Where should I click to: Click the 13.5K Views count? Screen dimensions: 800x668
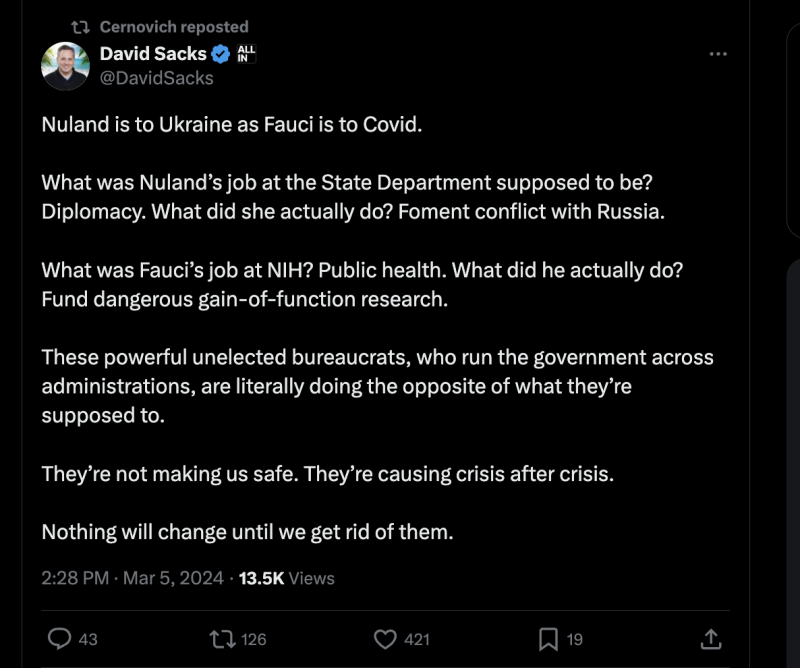287,578
